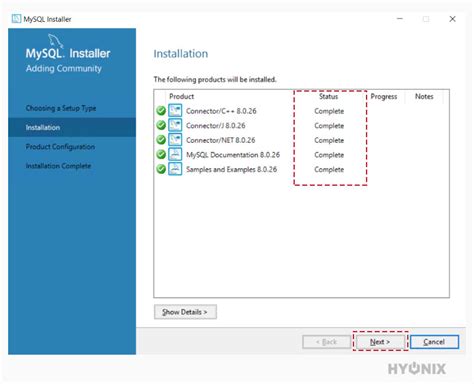
Task: Click the Product column header
Action: 181,96
